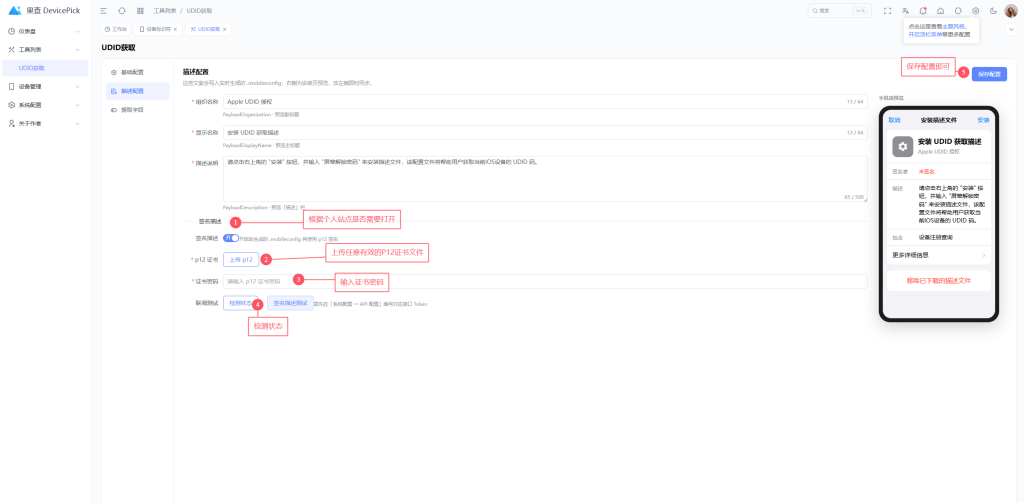
Task: Click the 开启顶栏菜单 link in the tooltip
Action: pos(925,34)
